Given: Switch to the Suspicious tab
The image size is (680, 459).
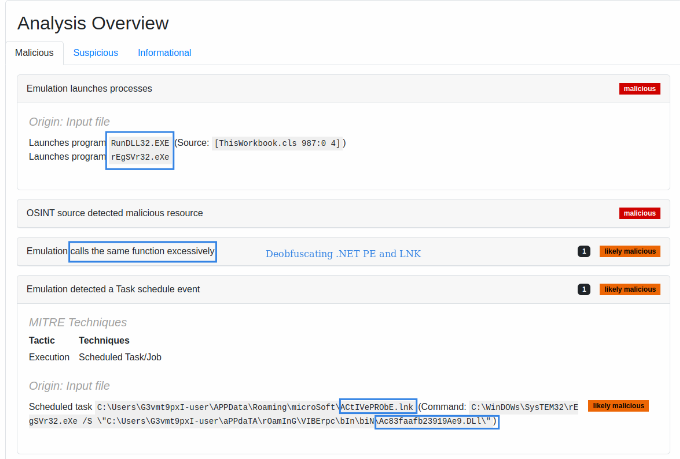Looking at the screenshot, I should [95, 53].
